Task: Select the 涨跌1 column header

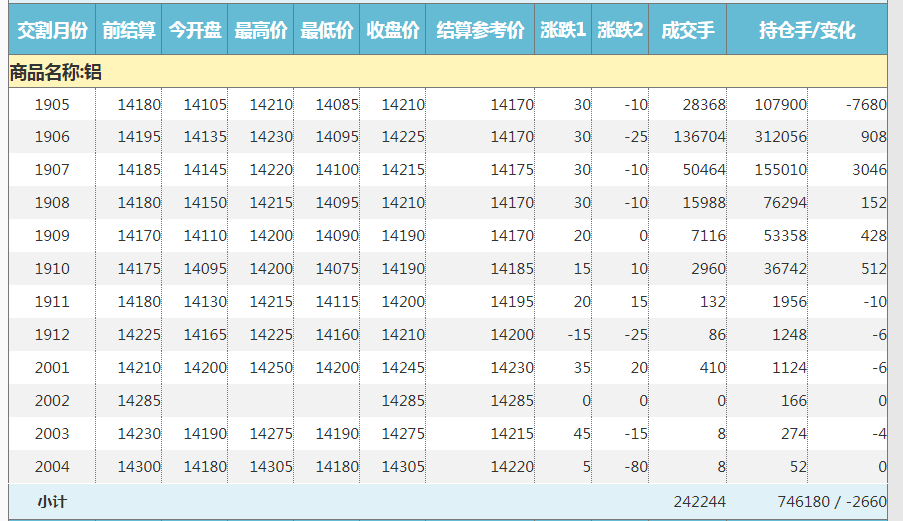Action: coord(563,31)
